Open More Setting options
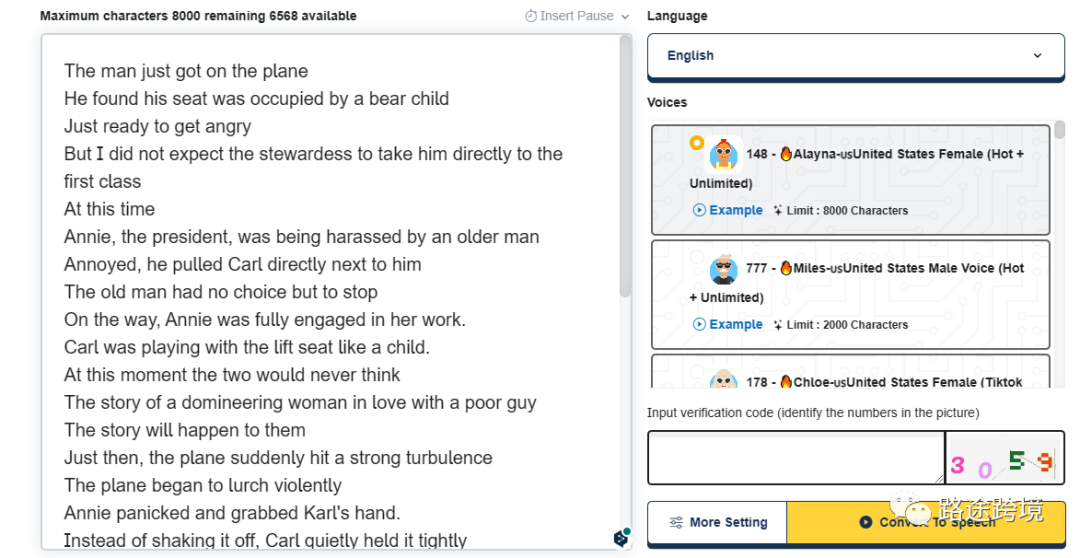The image size is (1080, 558). tap(718, 522)
